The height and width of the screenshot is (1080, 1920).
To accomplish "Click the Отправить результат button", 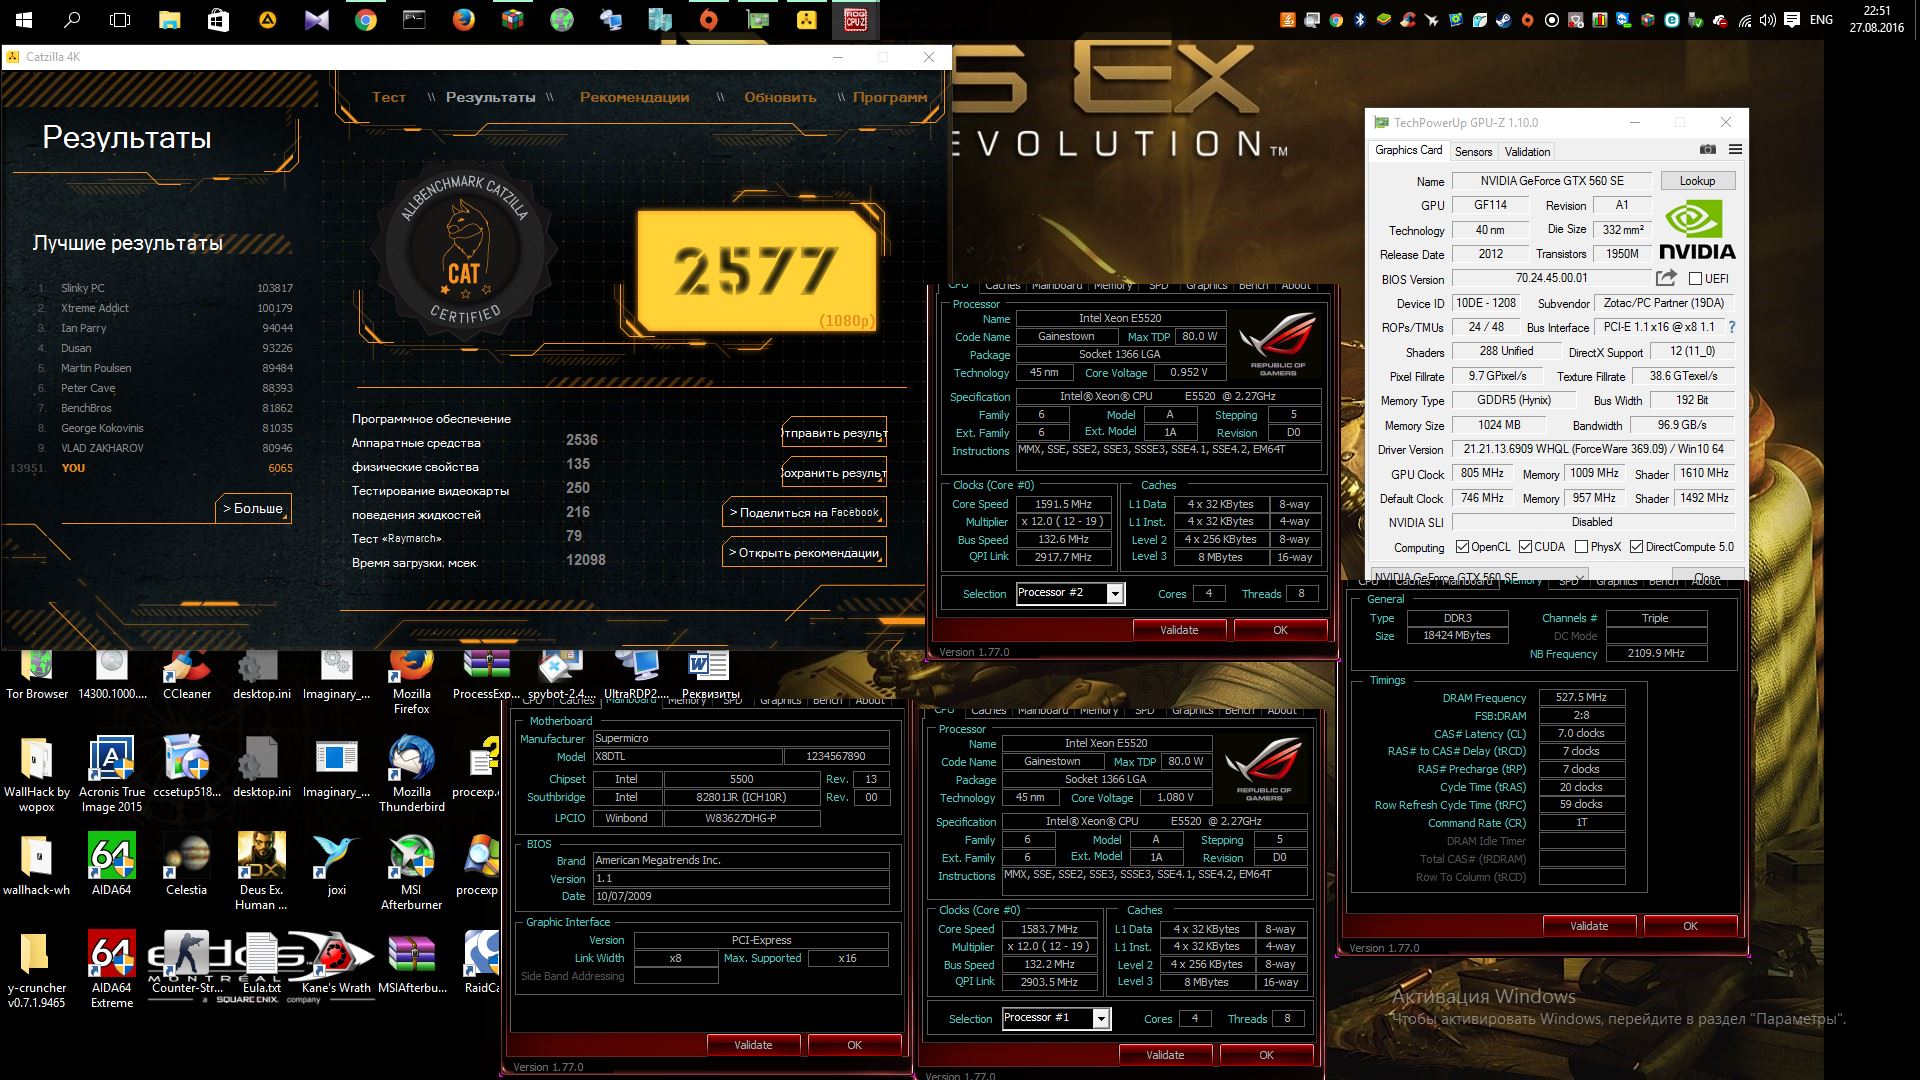I will pyautogui.click(x=834, y=433).
